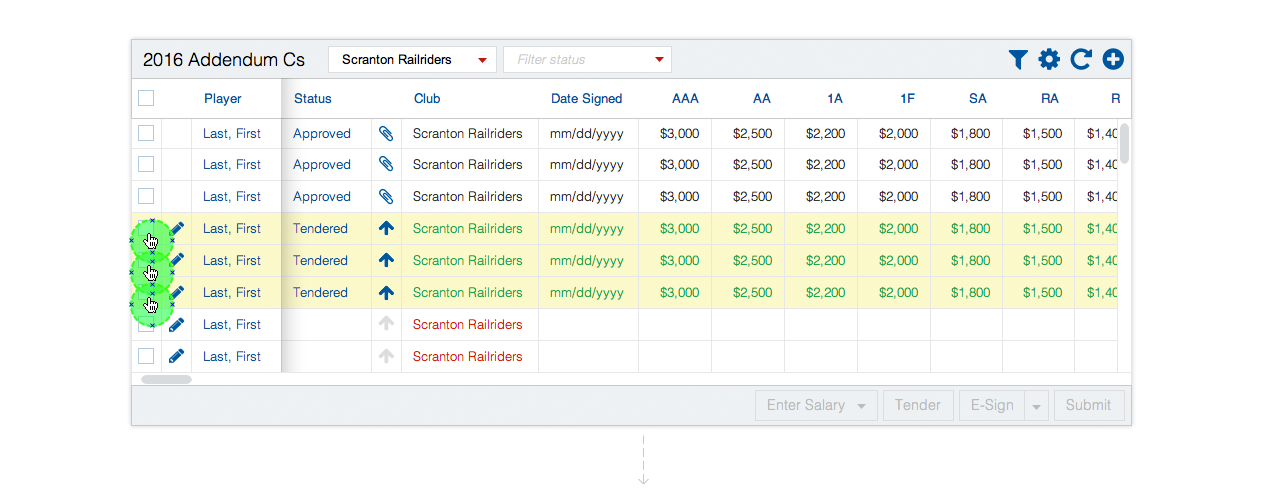
Task: Click the gray up arrow in the bottom row
Action: [x=386, y=356]
